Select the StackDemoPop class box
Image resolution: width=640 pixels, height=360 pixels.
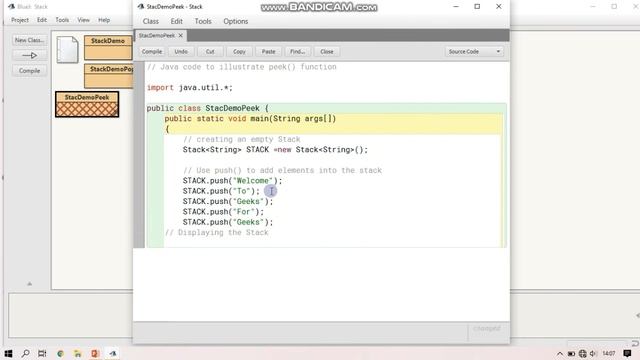coord(109,76)
